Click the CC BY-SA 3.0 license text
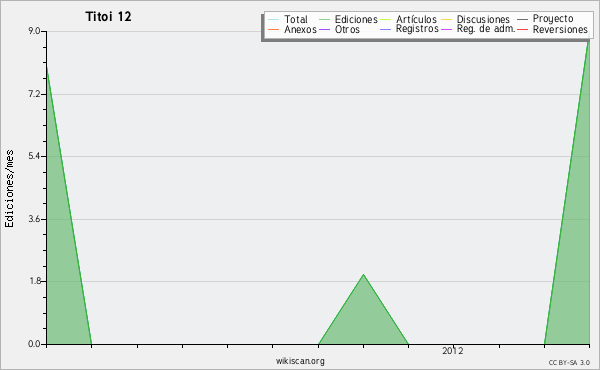The image size is (600, 370). (x=569, y=363)
